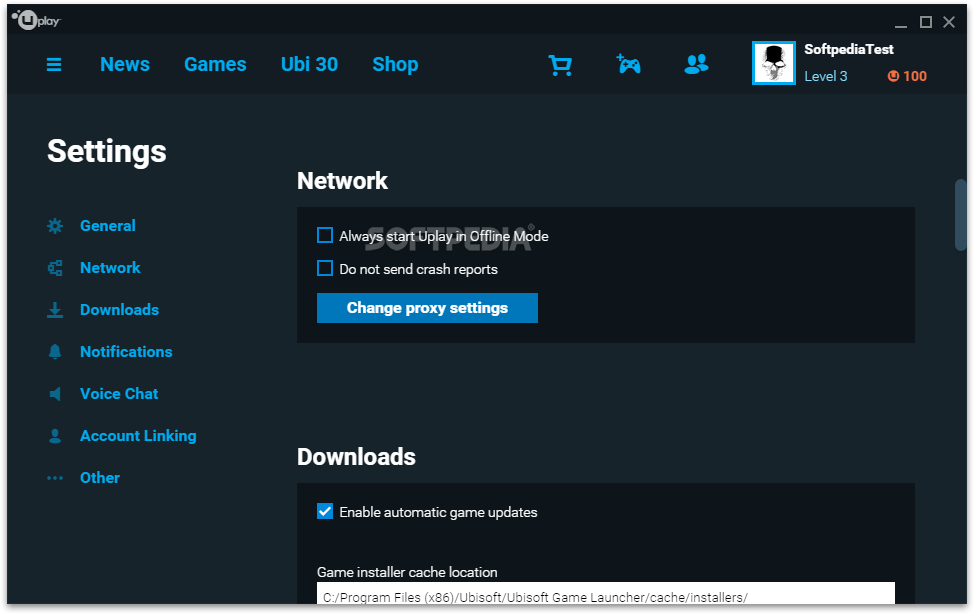Image resolution: width=974 pixels, height=614 pixels.
Task: Open the Games tab
Action: pyautogui.click(x=215, y=64)
